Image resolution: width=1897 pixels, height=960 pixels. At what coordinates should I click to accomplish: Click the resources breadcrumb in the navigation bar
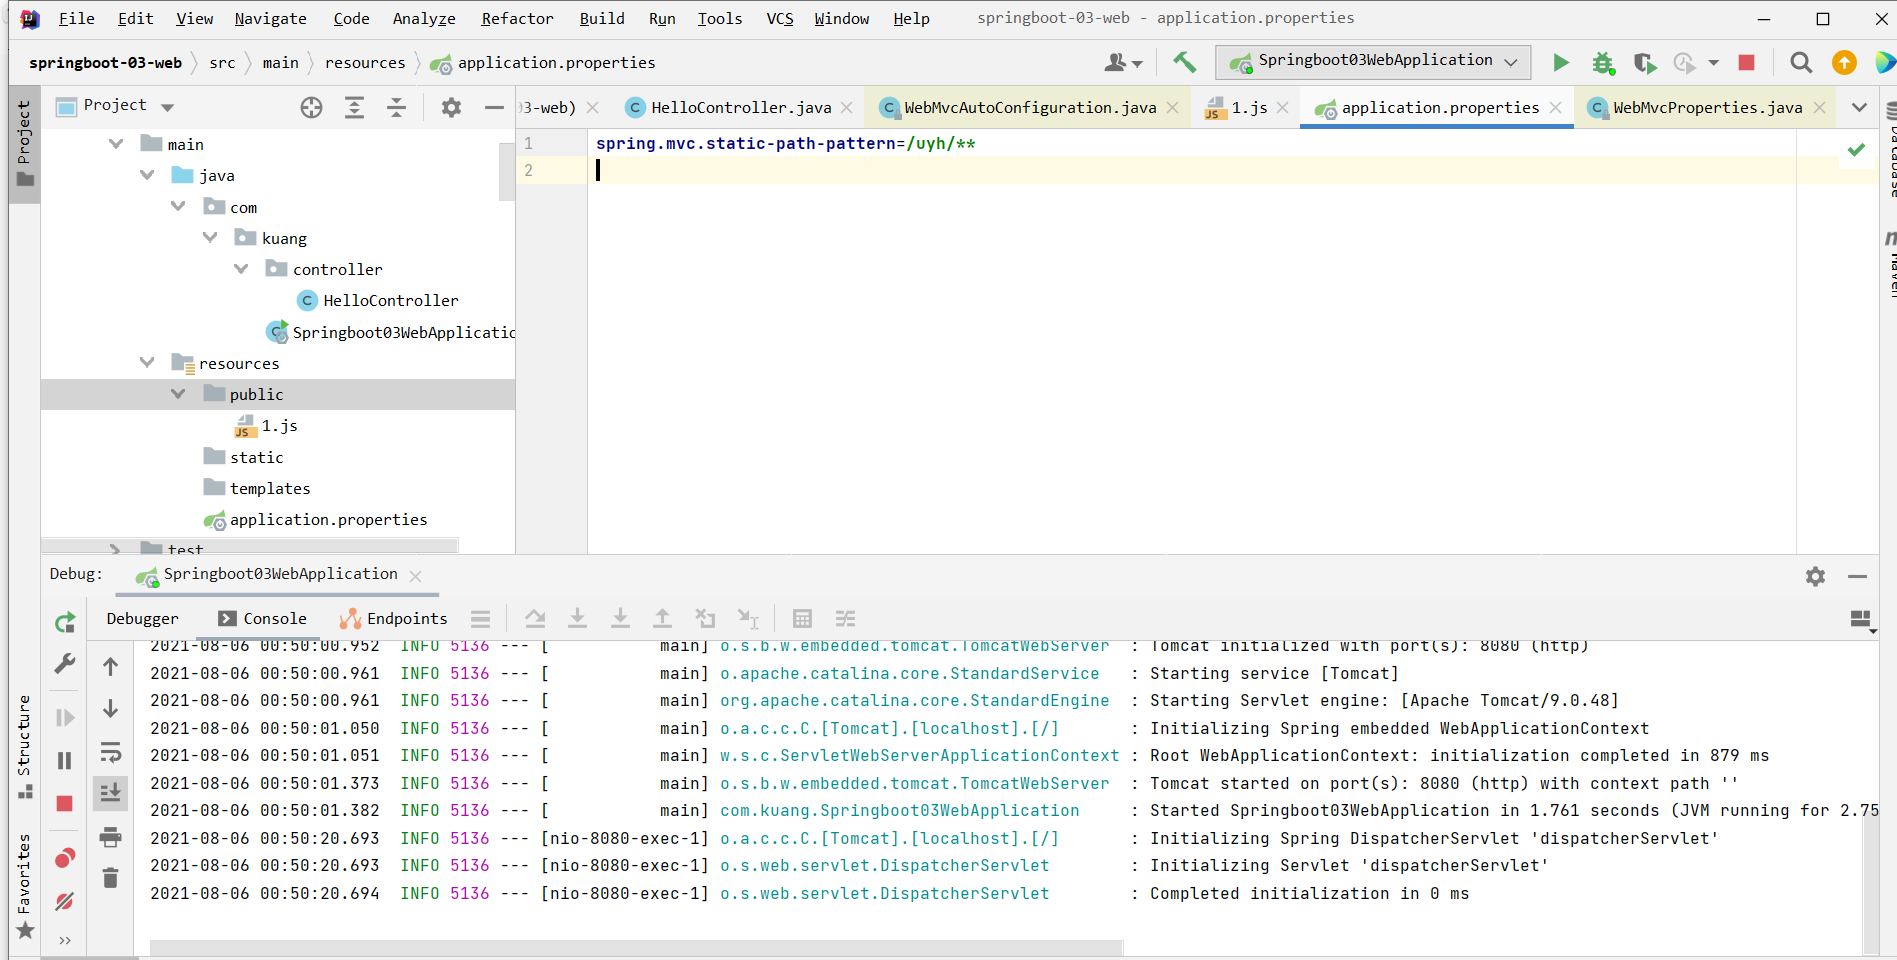point(365,63)
